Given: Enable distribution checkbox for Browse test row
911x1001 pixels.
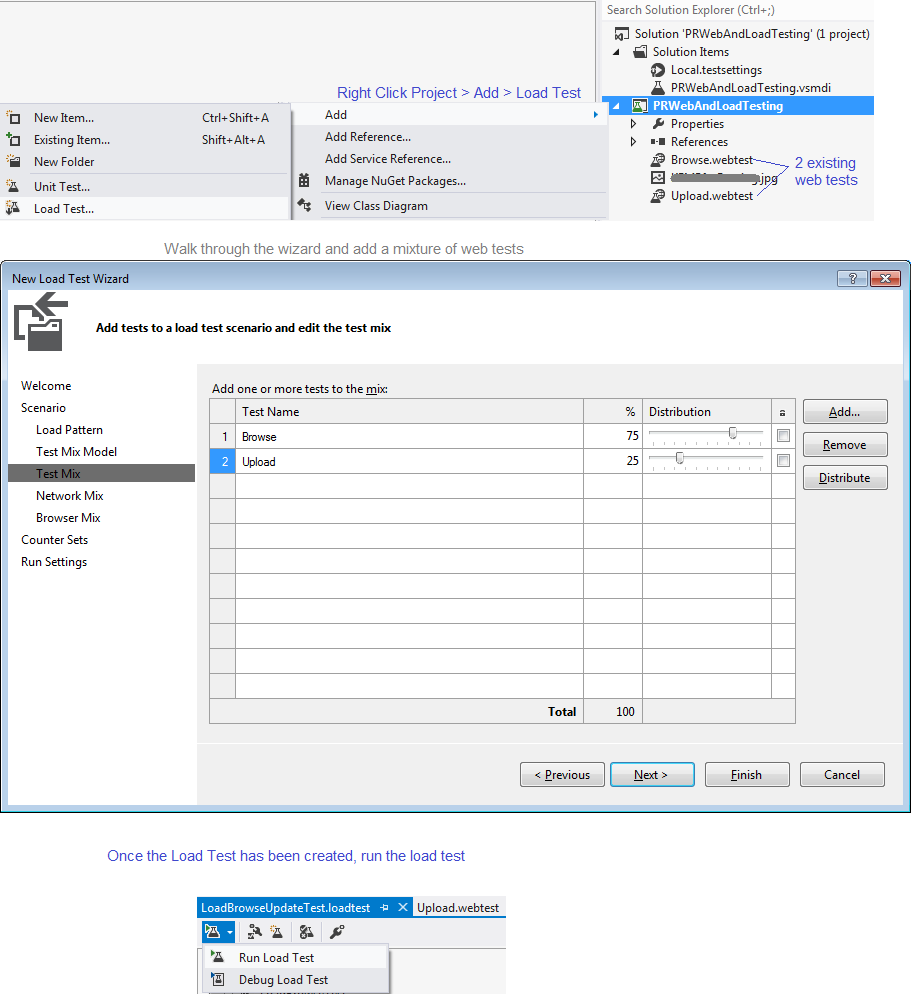Looking at the screenshot, I should 782,435.
